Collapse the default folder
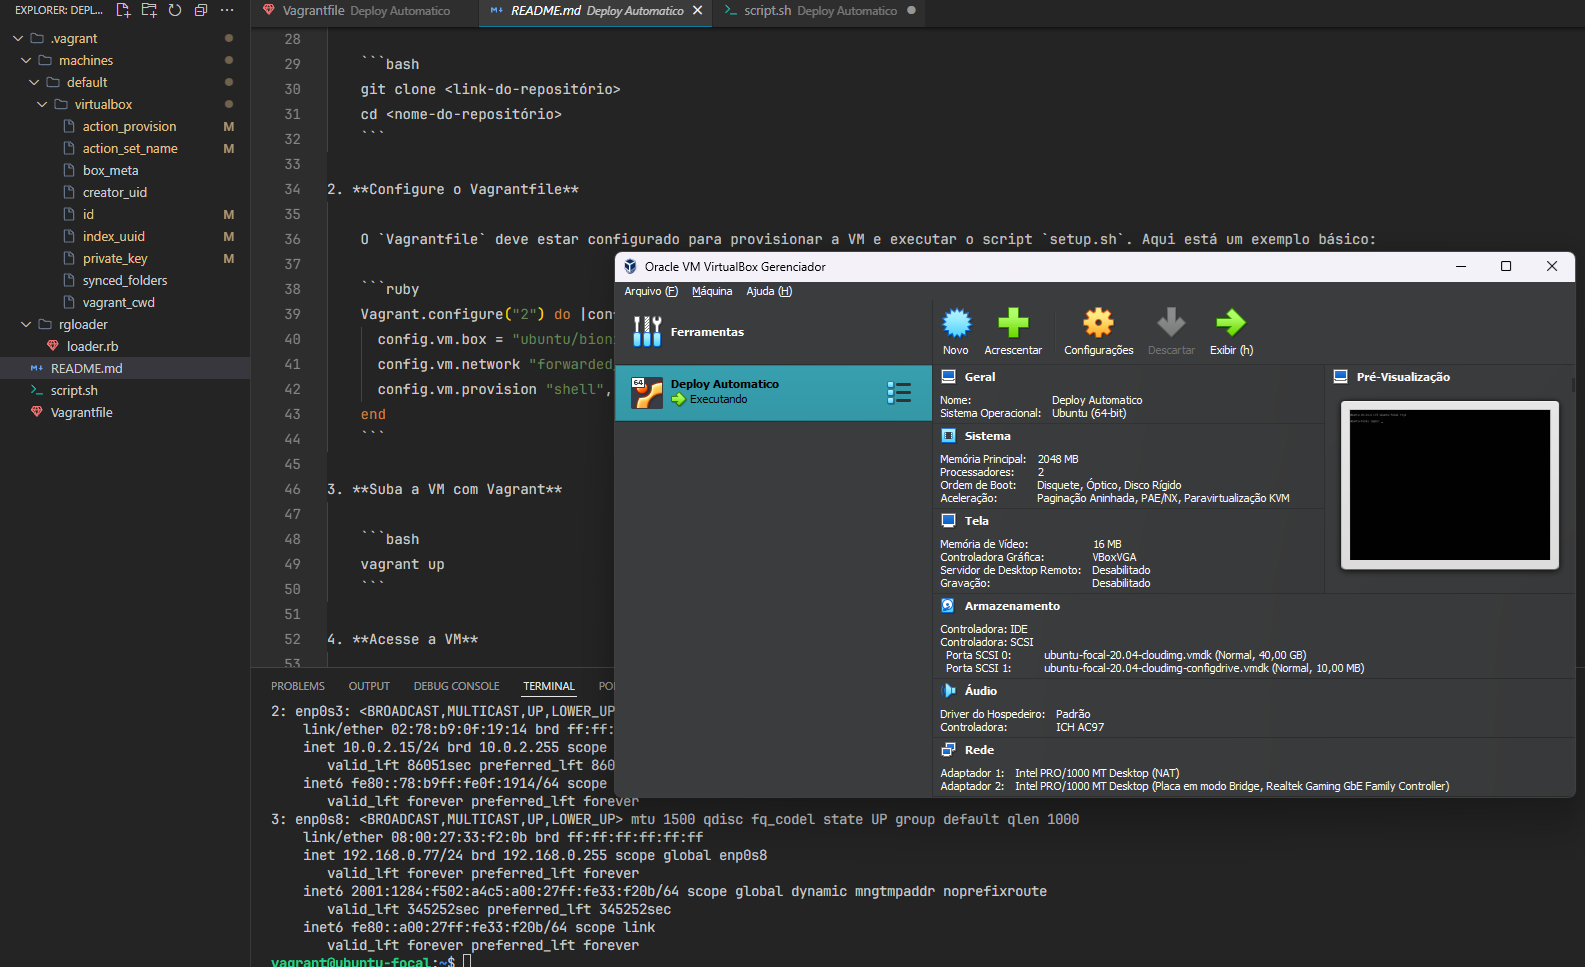Image resolution: width=1585 pixels, height=967 pixels. [x=34, y=82]
